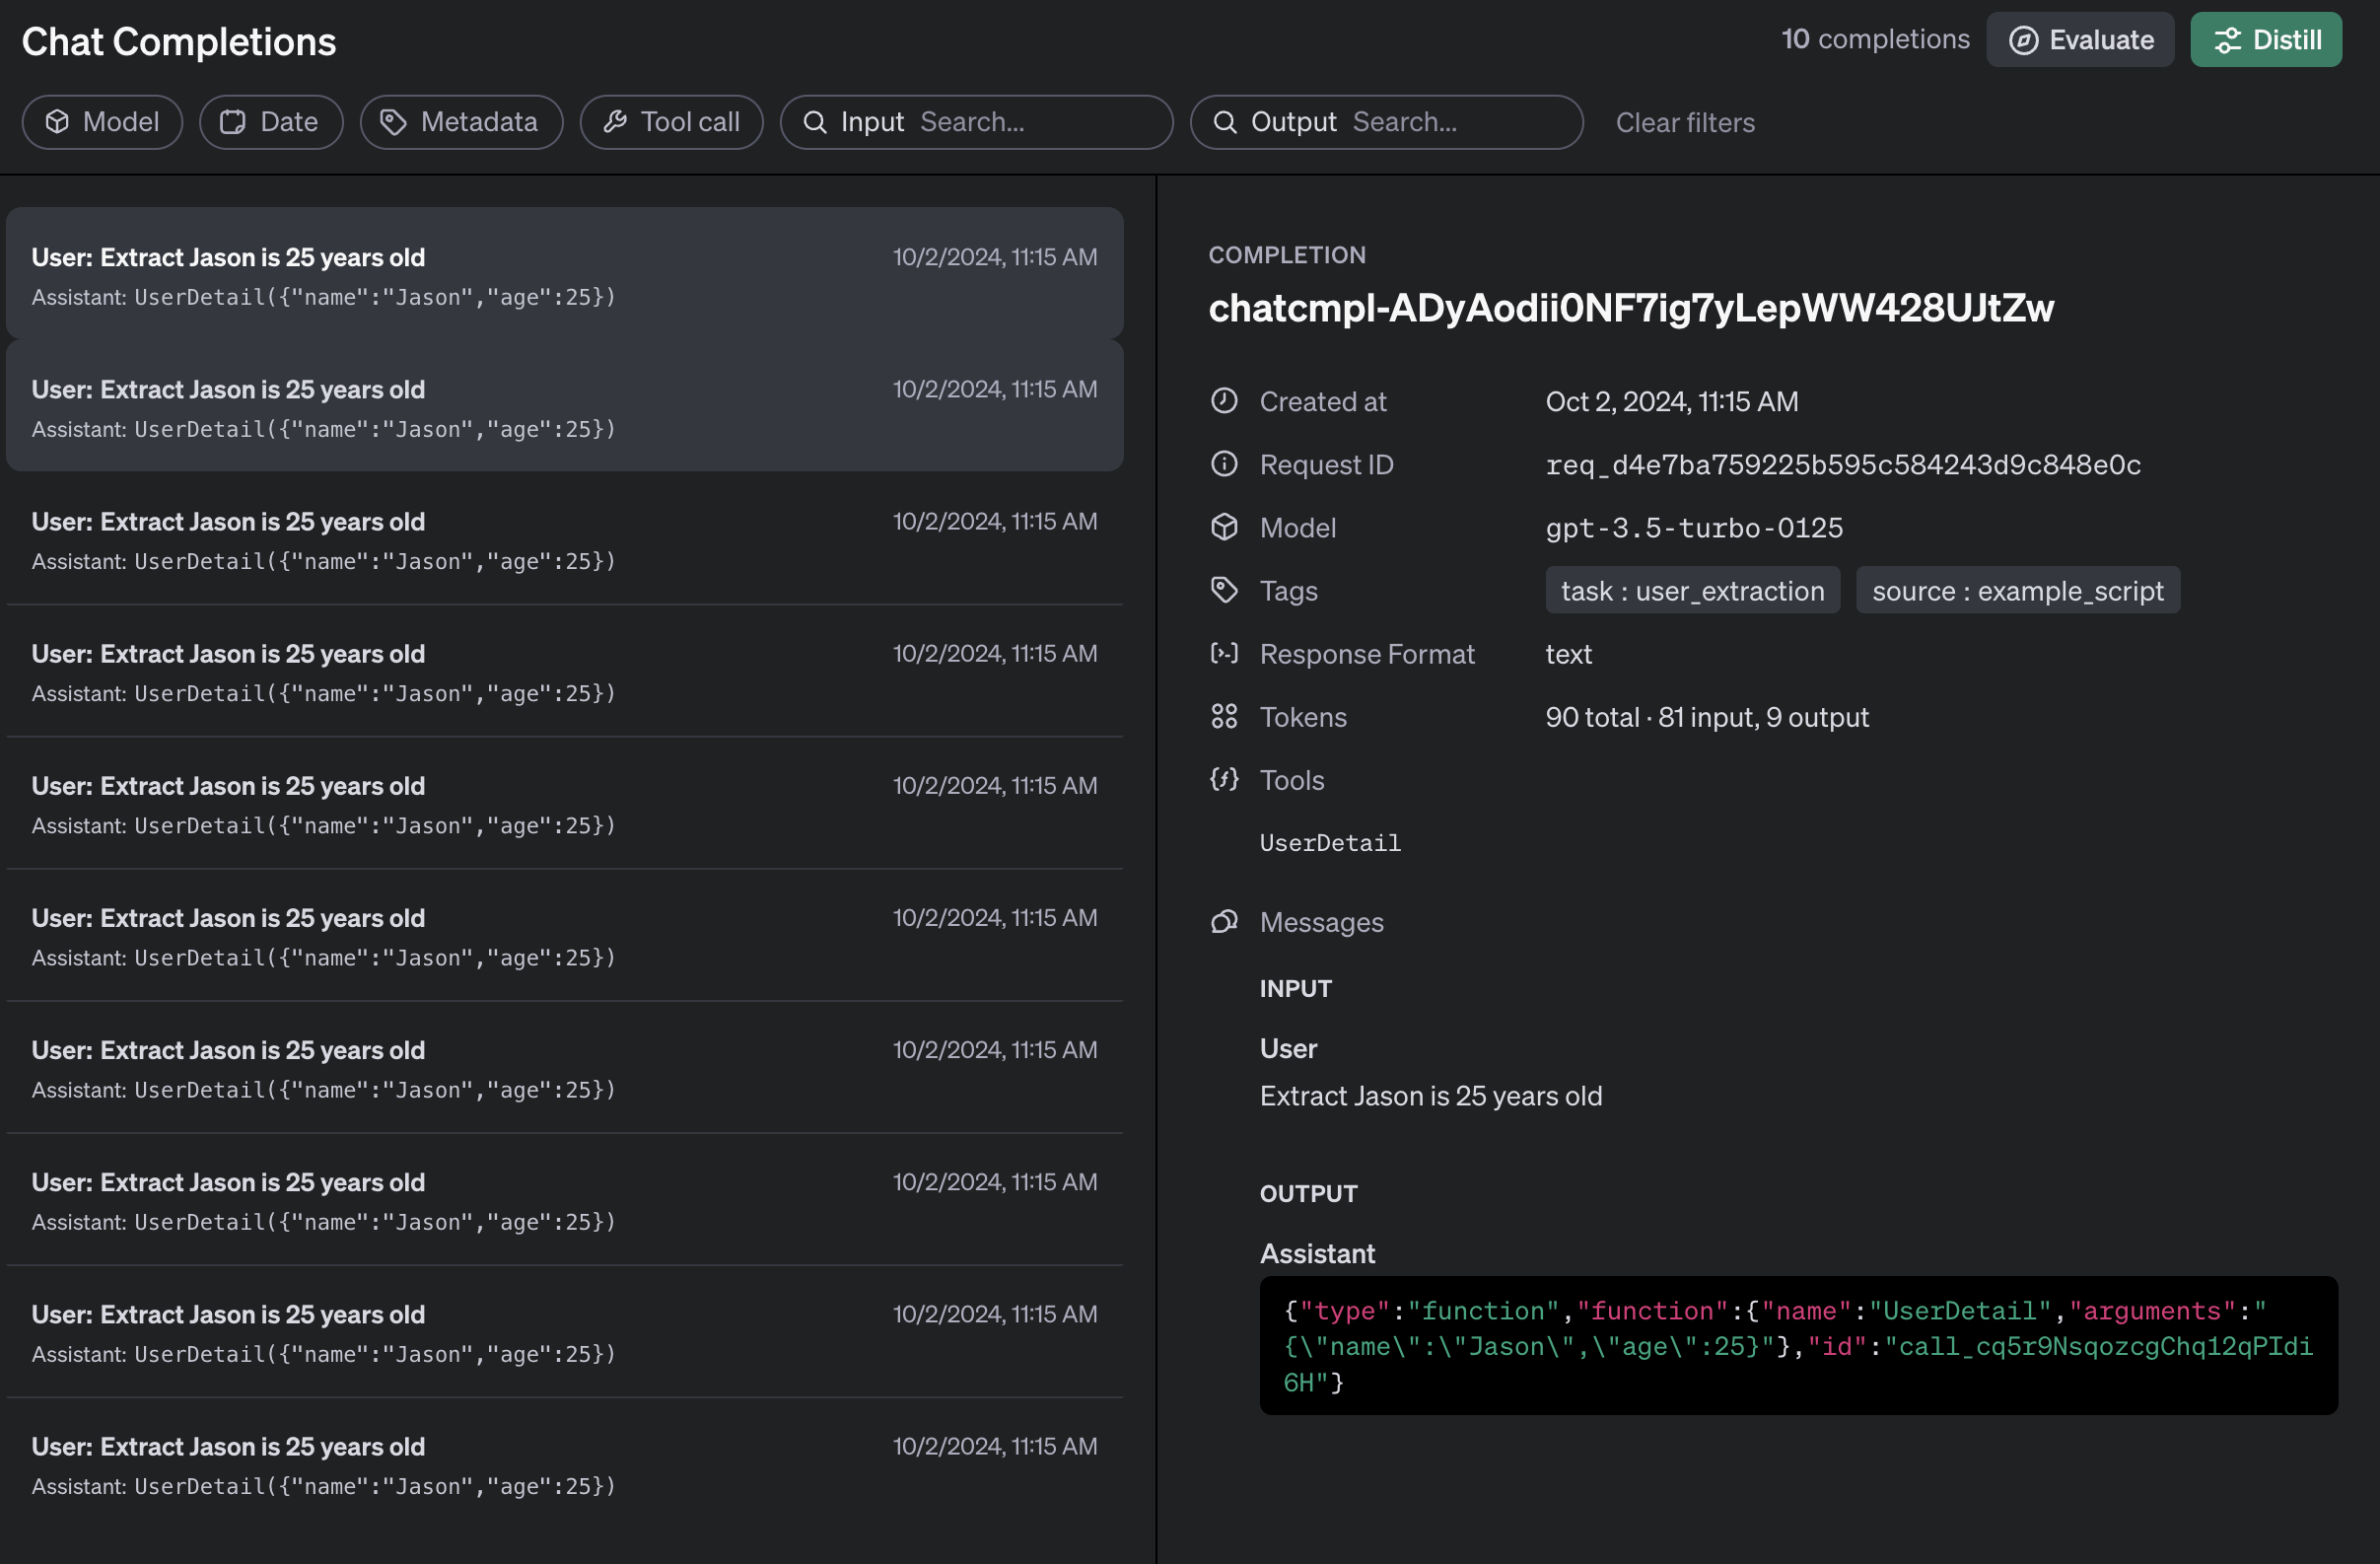Viewport: 2380px width, 1564px height.
Task: Open the Metadata filter dropdown
Action: [478, 122]
